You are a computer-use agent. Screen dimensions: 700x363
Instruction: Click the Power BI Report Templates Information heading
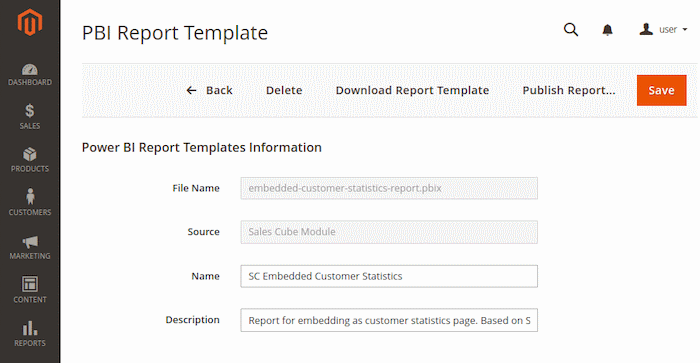201,147
